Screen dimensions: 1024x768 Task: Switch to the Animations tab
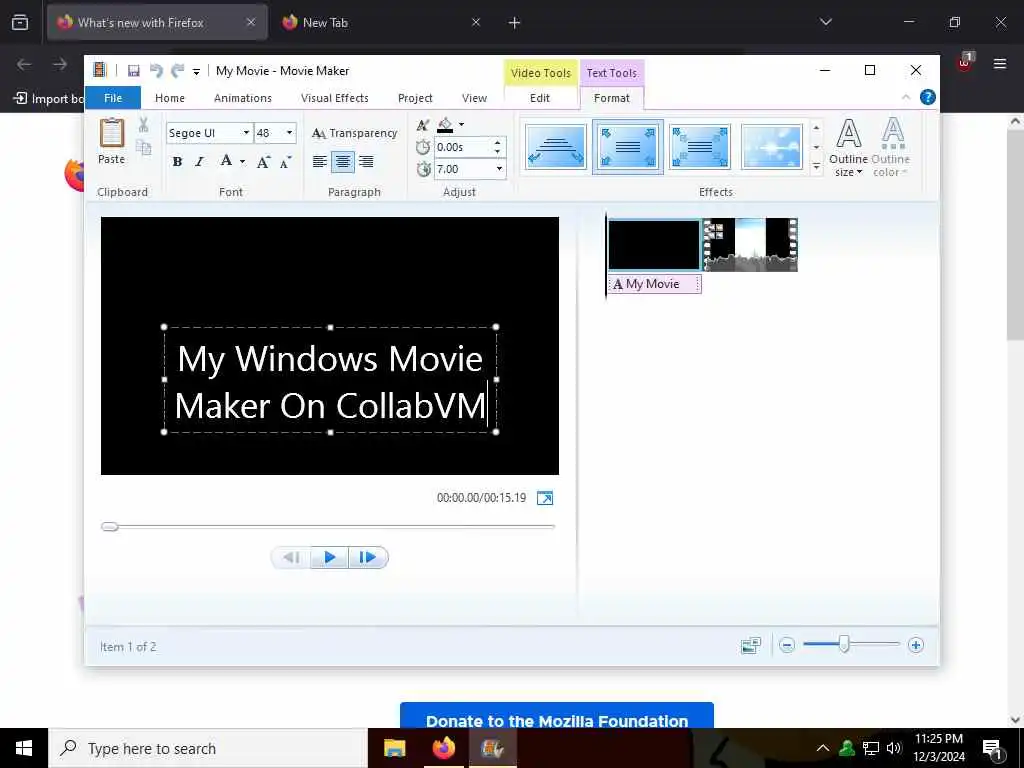click(x=243, y=98)
